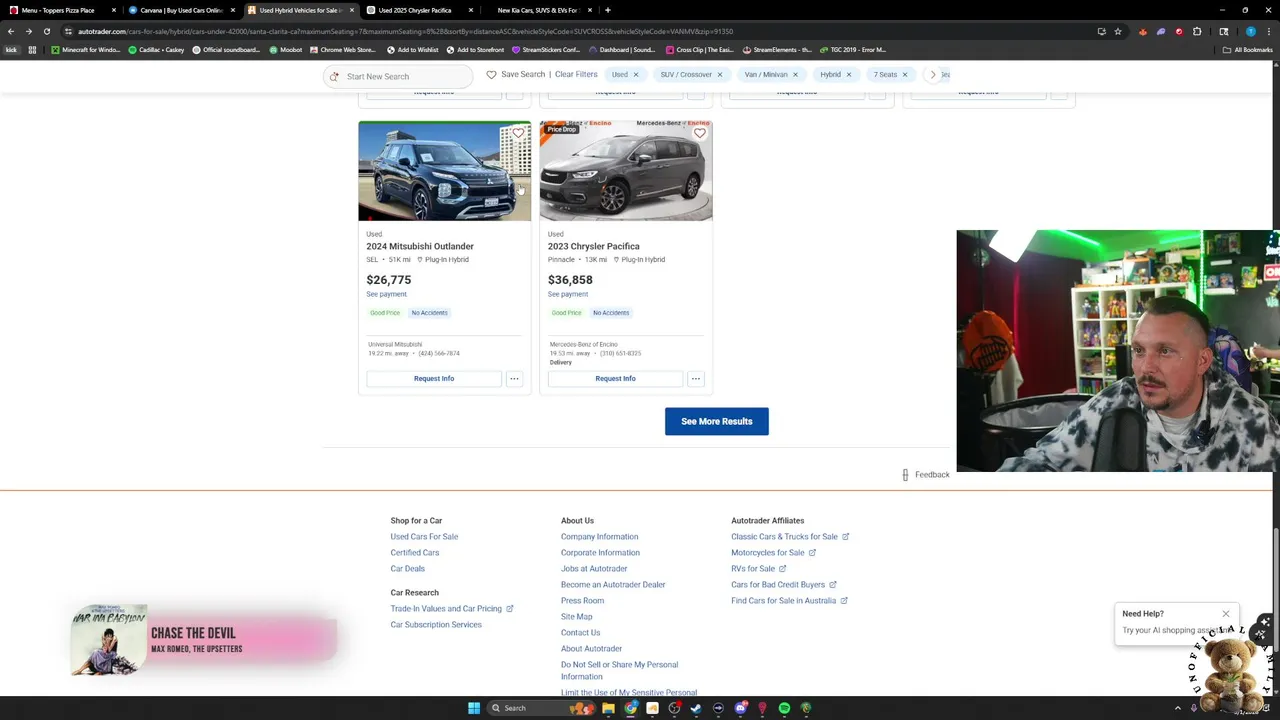Favorite the 2024 Mitsubishi Outlander listing heart

[518, 133]
